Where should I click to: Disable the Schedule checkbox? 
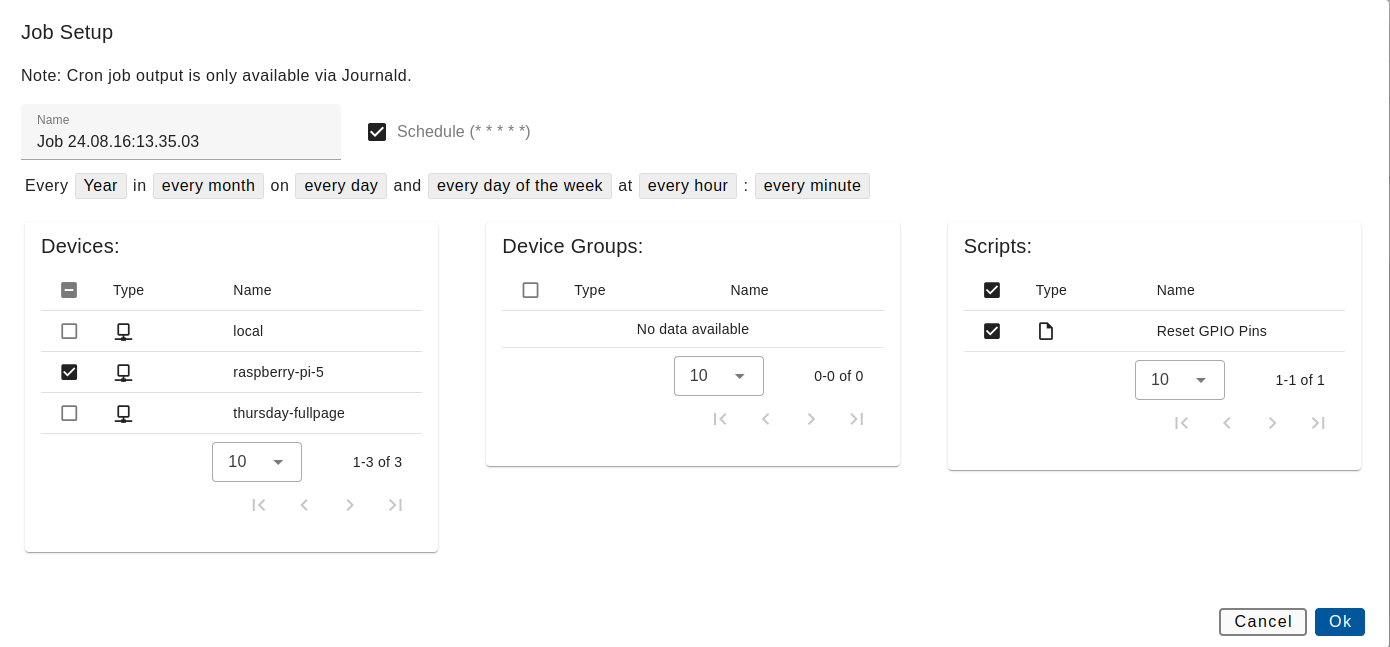click(x=377, y=131)
